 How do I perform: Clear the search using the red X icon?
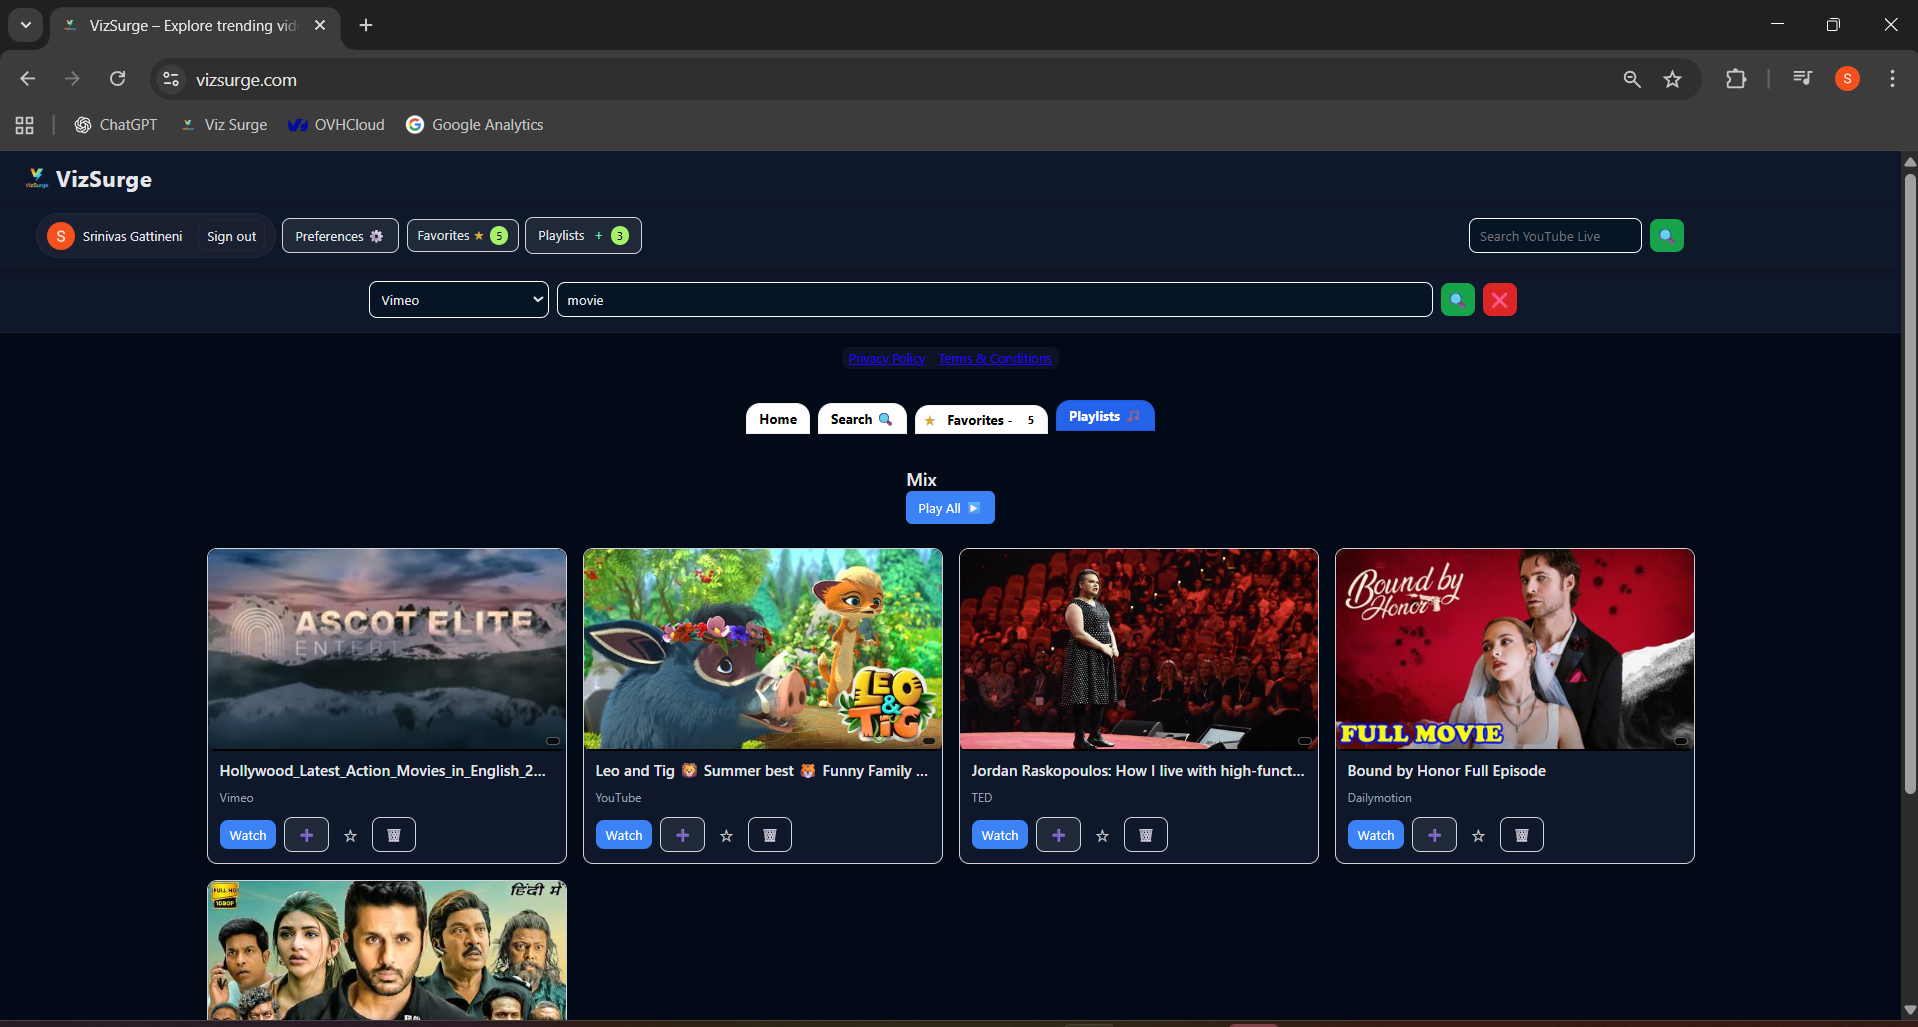(x=1499, y=299)
